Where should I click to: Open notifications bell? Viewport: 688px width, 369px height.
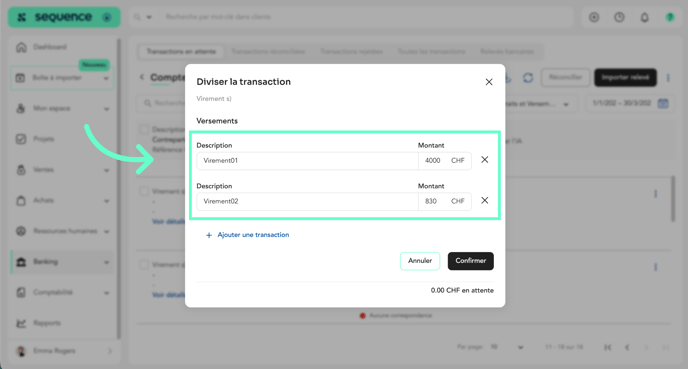tap(644, 17)
